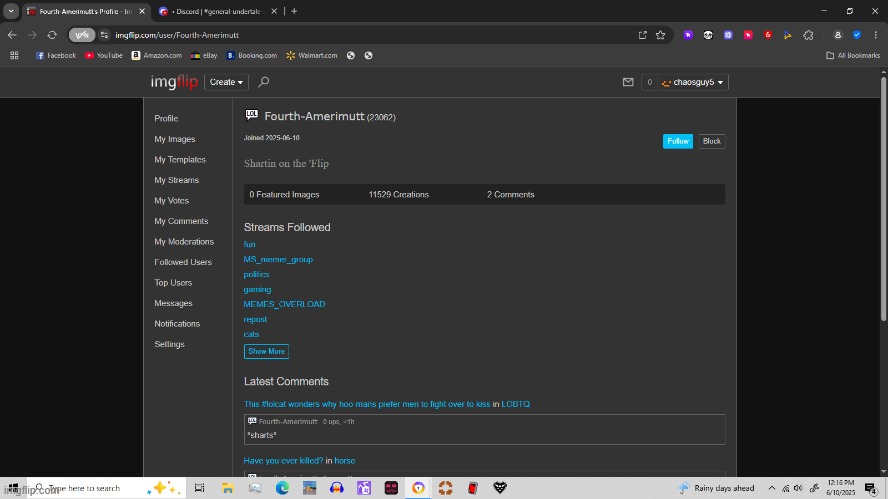Image resolution: width=888 pixels, height=499 pixels.
Task: Open the tab search dropdown arrow
Action: pos(11,11)
